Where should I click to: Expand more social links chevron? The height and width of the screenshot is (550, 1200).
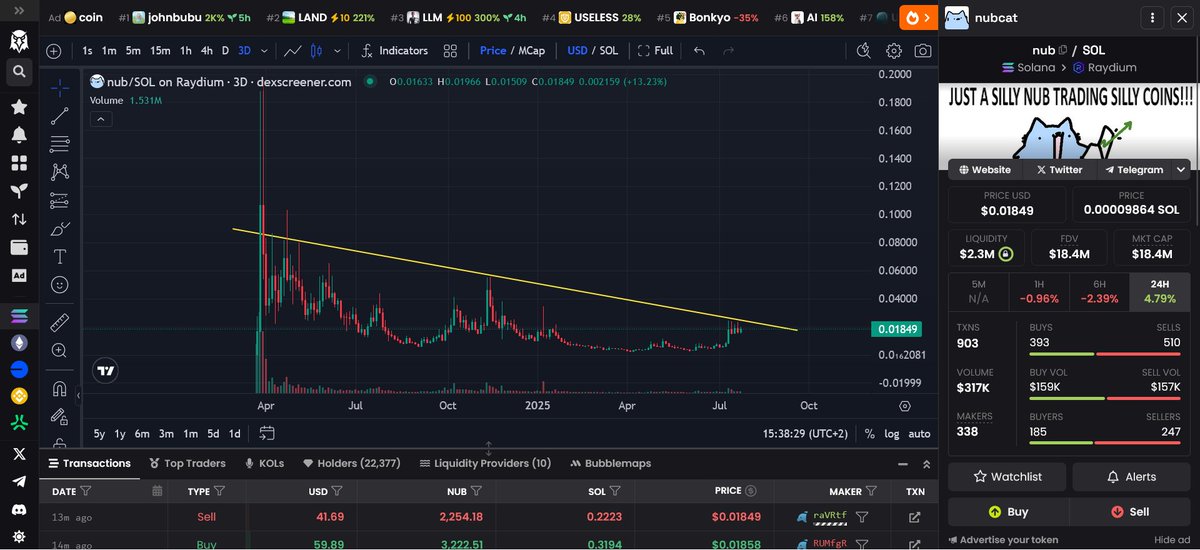click(1181, 170)
